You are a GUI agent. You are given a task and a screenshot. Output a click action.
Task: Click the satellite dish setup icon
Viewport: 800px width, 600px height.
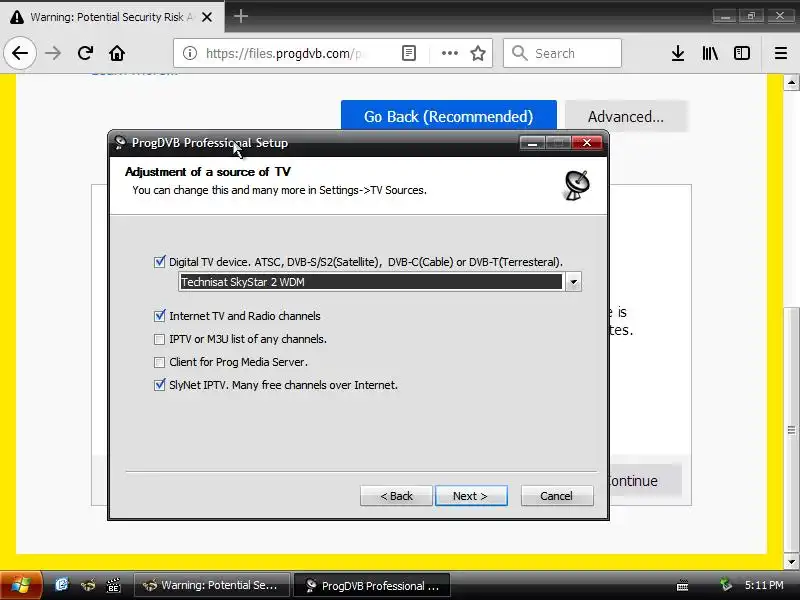[577, 185]
